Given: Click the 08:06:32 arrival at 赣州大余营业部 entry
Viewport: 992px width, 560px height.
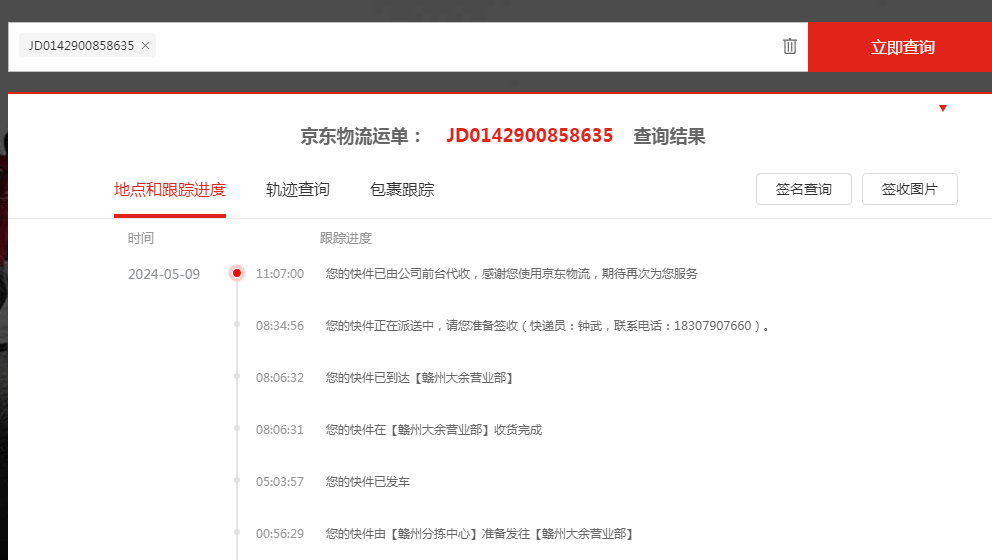Looking at the screenshot, I should coord(420,377).
